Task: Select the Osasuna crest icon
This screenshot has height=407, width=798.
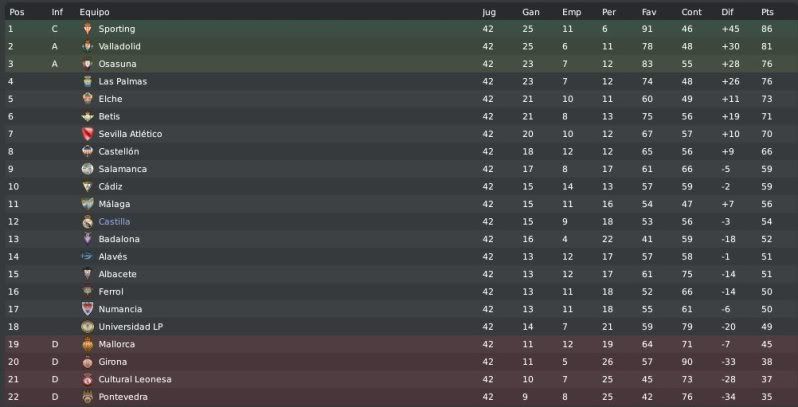Action: [88, 64]
